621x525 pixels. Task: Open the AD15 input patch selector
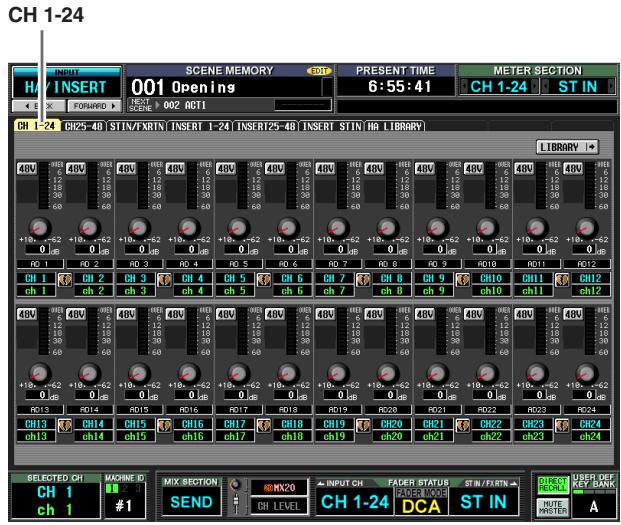pyautogui.click(x=139, y=410)
